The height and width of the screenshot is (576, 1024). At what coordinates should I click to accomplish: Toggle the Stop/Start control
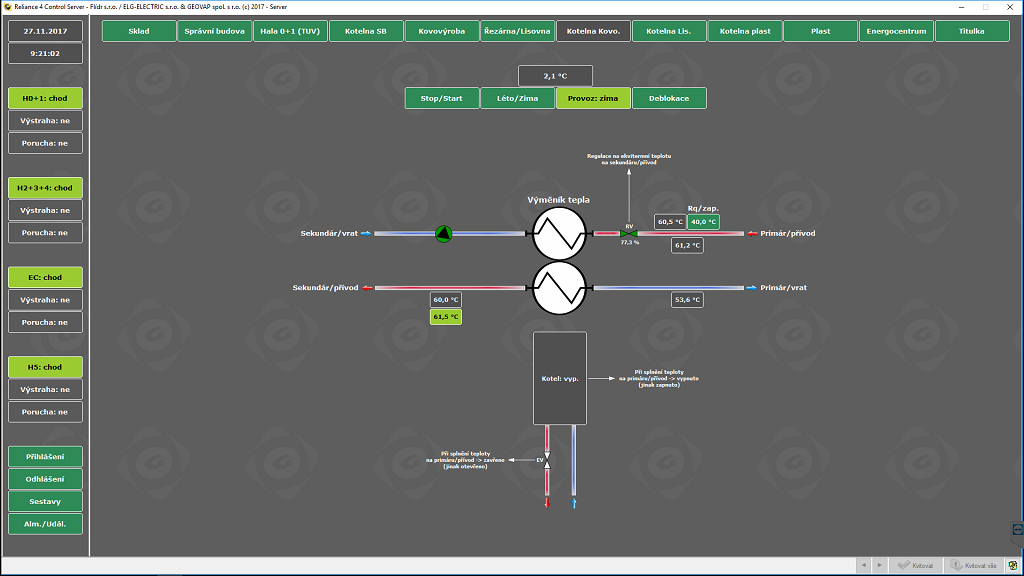(442, 98)
